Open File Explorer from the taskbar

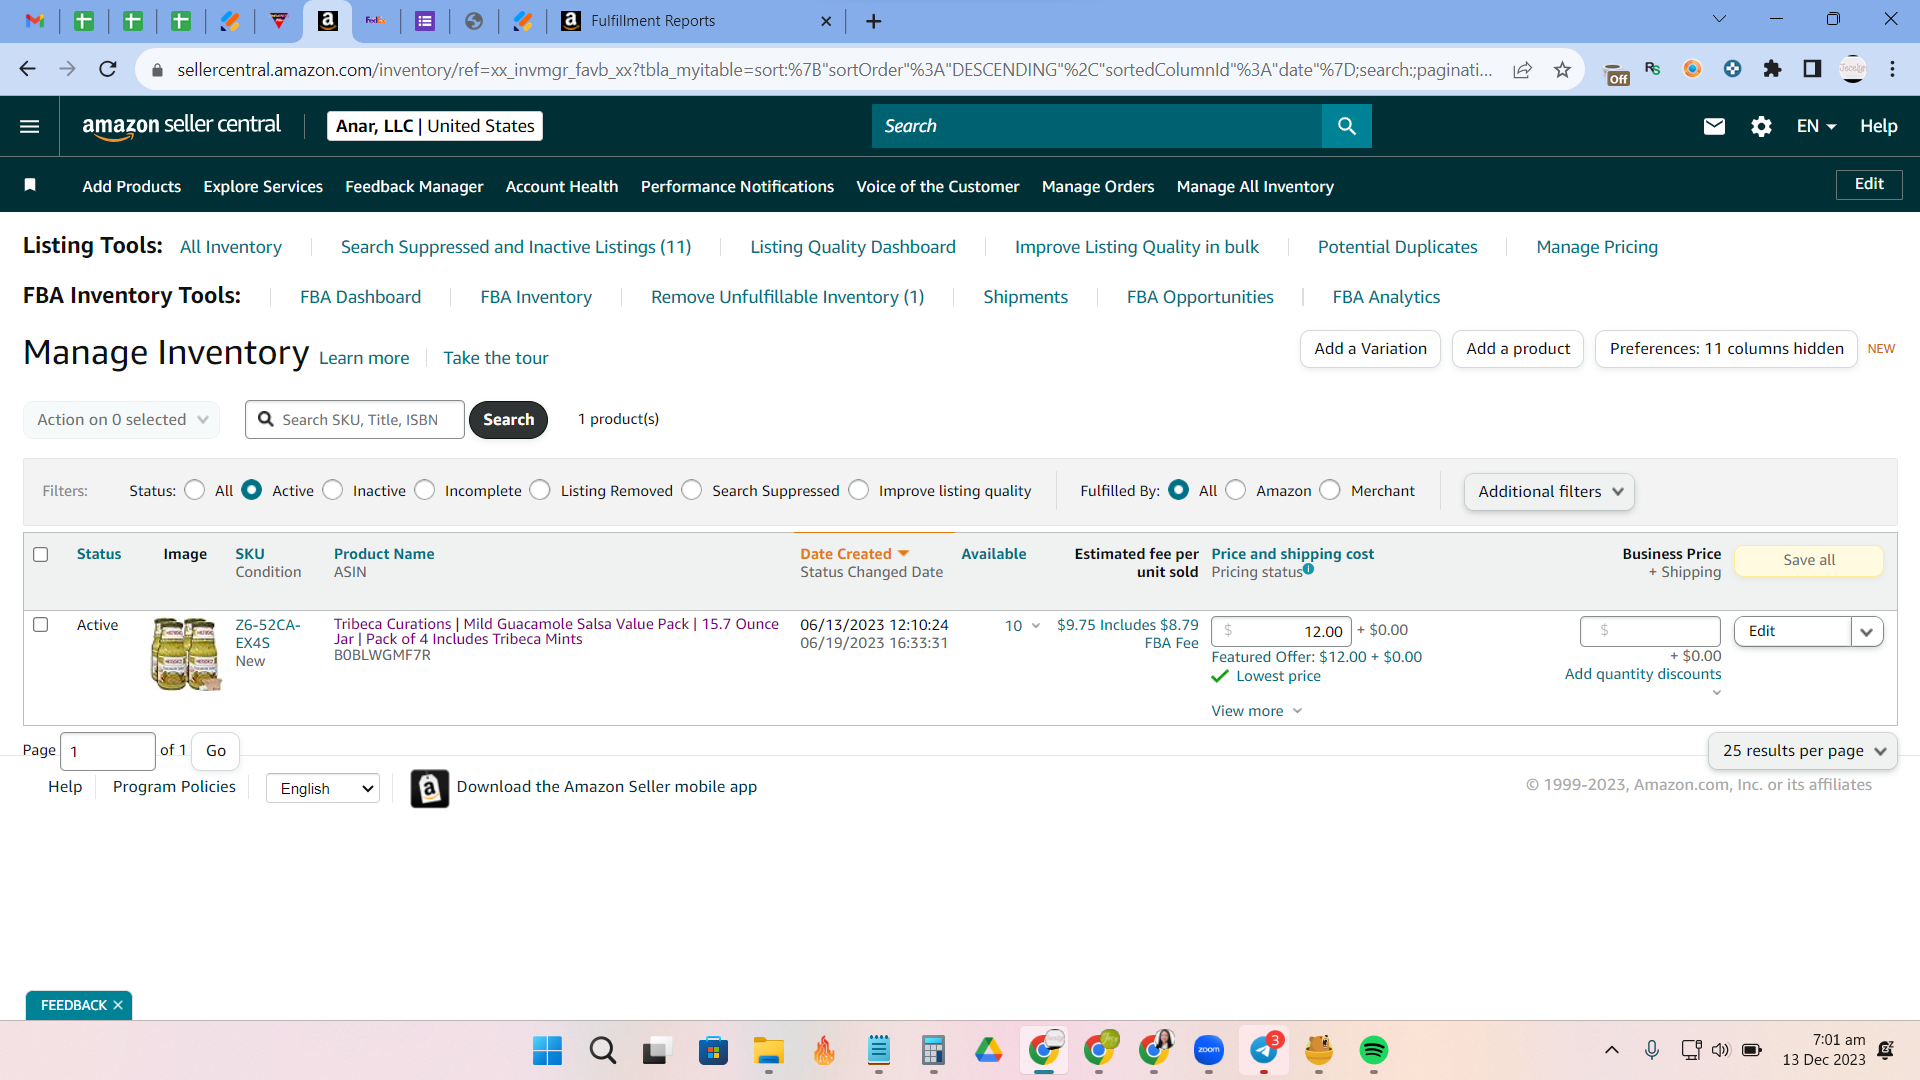tap(768, 1050)
